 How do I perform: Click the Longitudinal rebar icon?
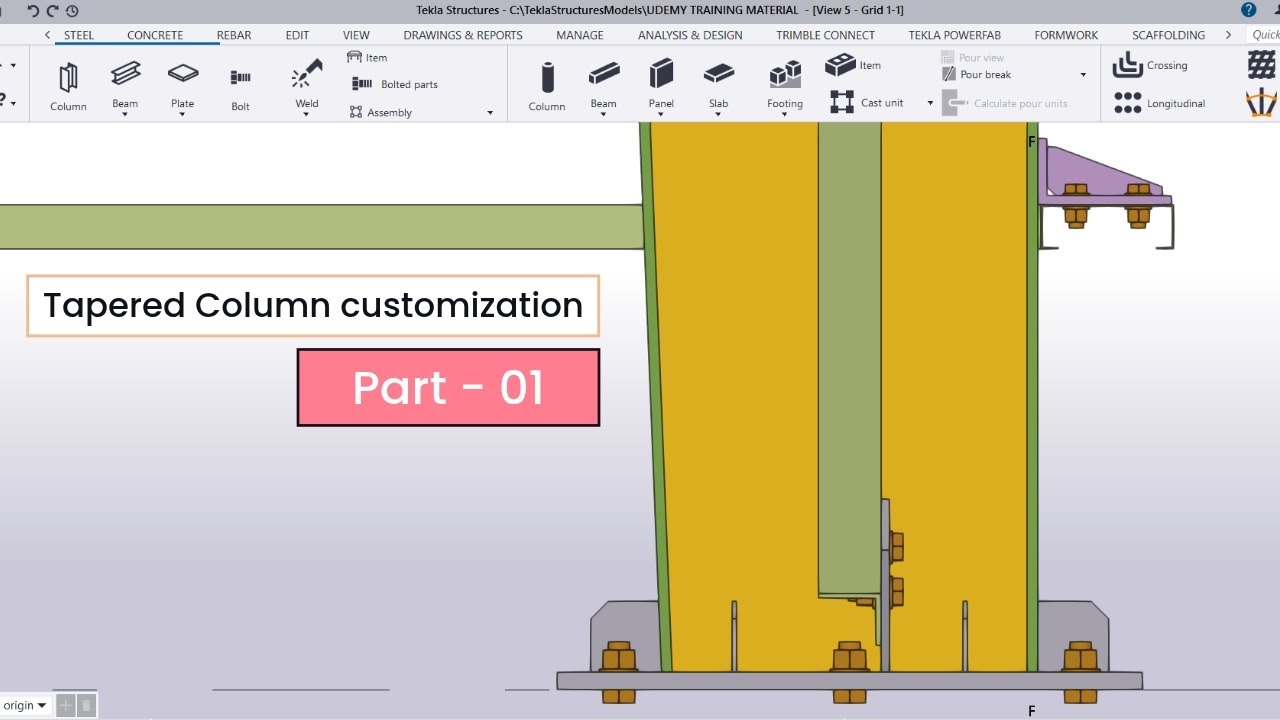click(1128, 103)
